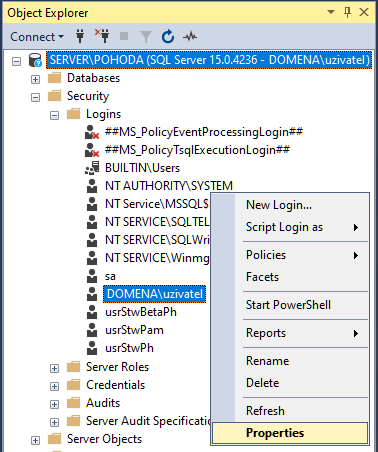Image resolution: width=378 pixels, height=452 pixels.
Task: Click the Stop square icon in toolbar
Action: pyautogui.click(x=124, y=36)
